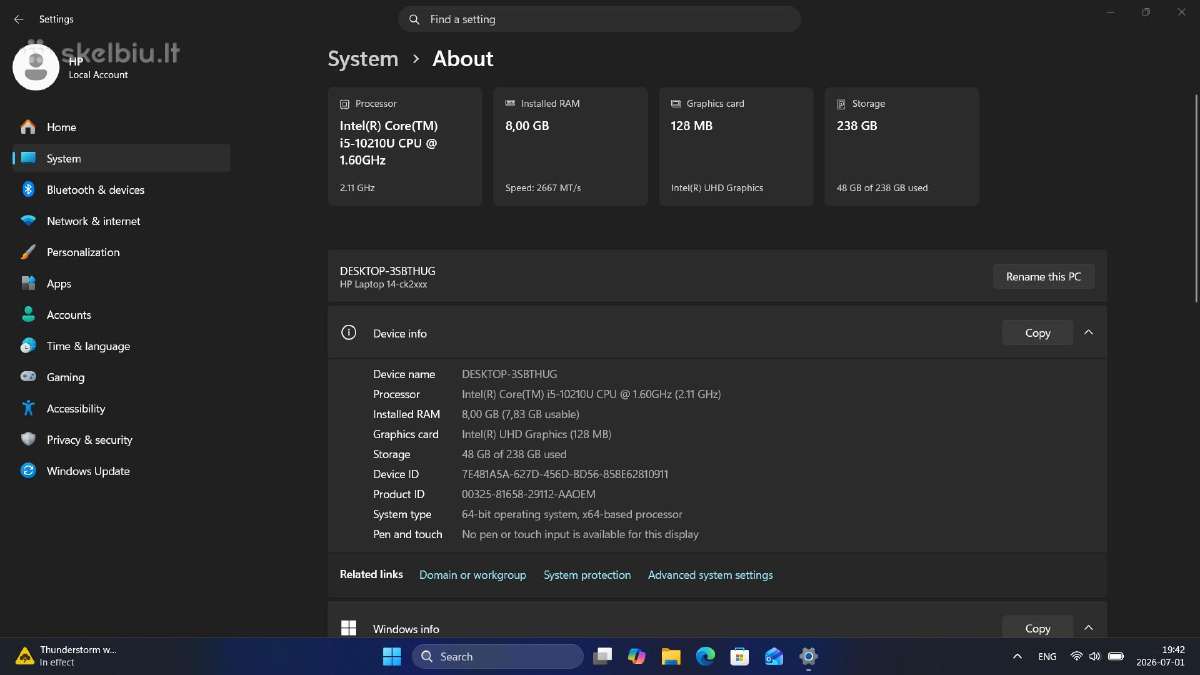Screen dimensions: 1200x675
Task: Go to System in the breadcrumb
Action: (x=363, y=59)
